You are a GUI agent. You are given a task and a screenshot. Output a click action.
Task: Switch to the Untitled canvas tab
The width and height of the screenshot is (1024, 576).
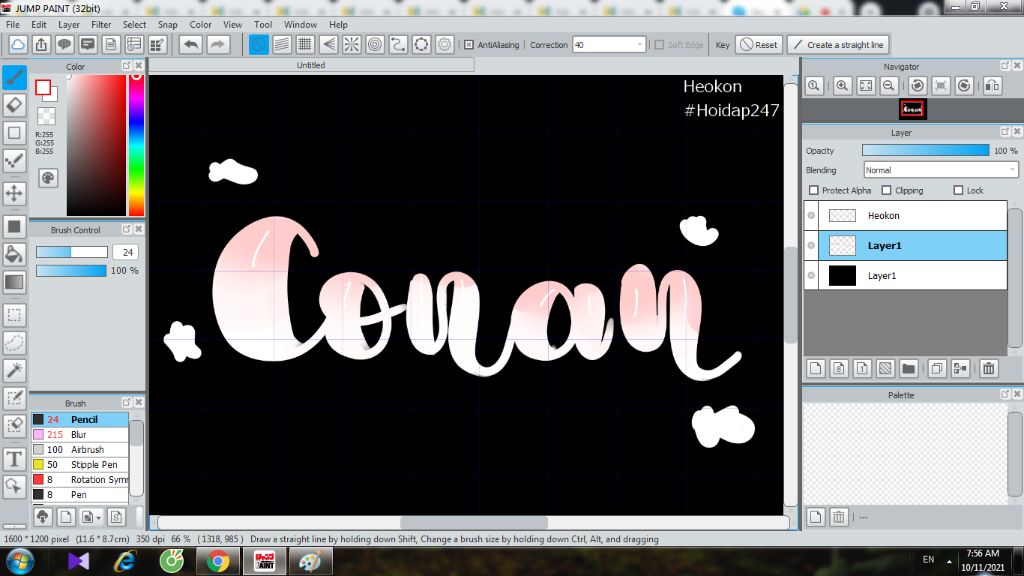click(x=311, y=65)
